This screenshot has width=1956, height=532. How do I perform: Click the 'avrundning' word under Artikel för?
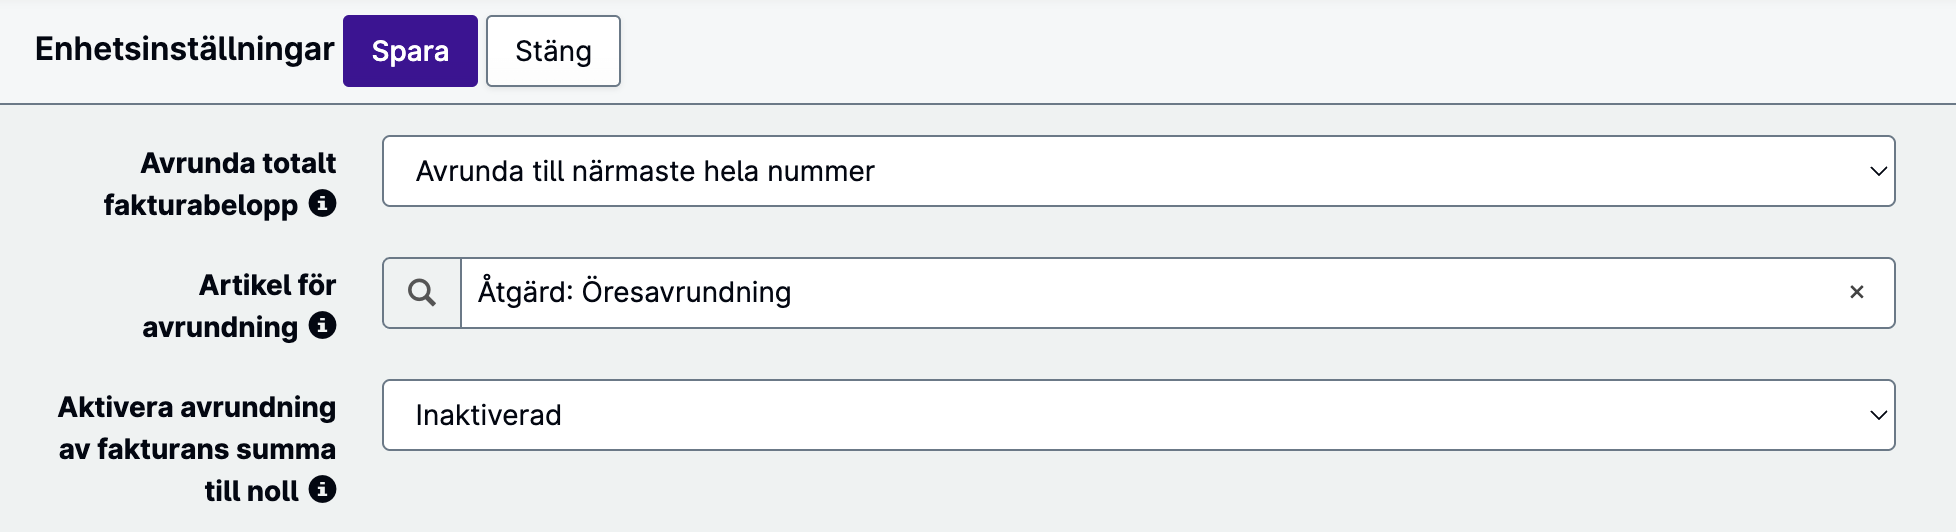[x=220, y=327]
